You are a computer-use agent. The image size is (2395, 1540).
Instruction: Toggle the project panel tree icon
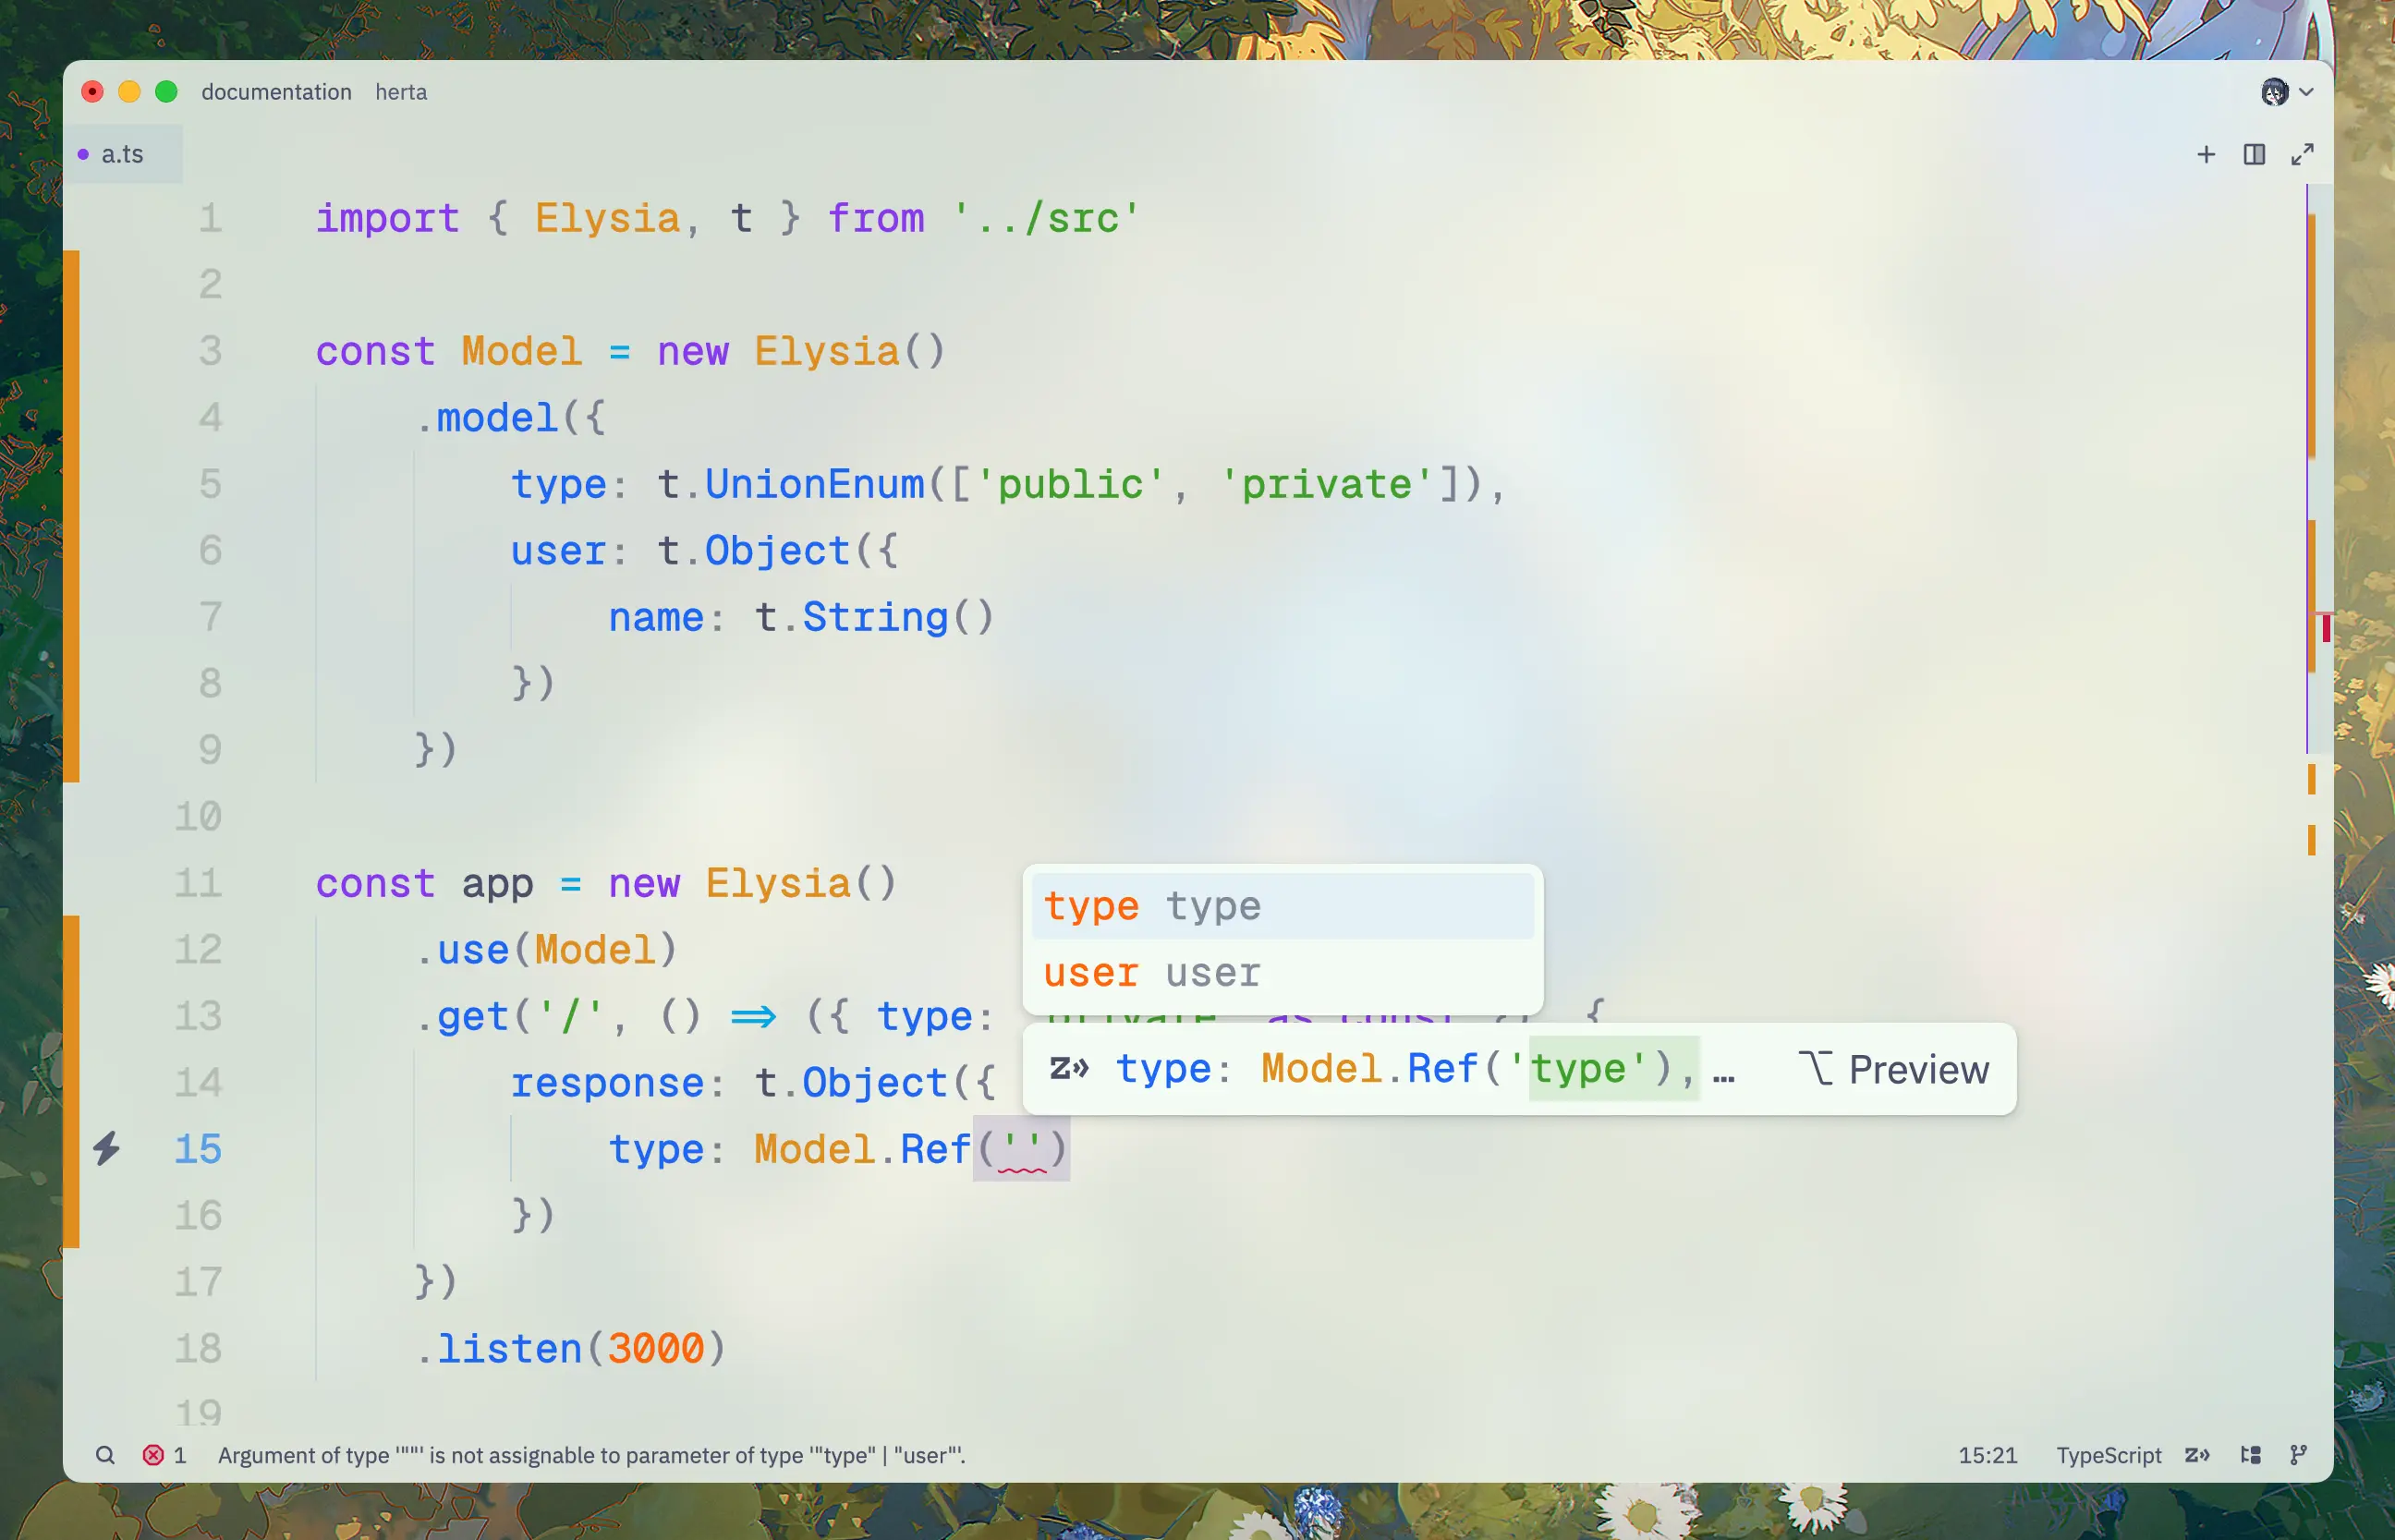click(x=2250, y=1455)
